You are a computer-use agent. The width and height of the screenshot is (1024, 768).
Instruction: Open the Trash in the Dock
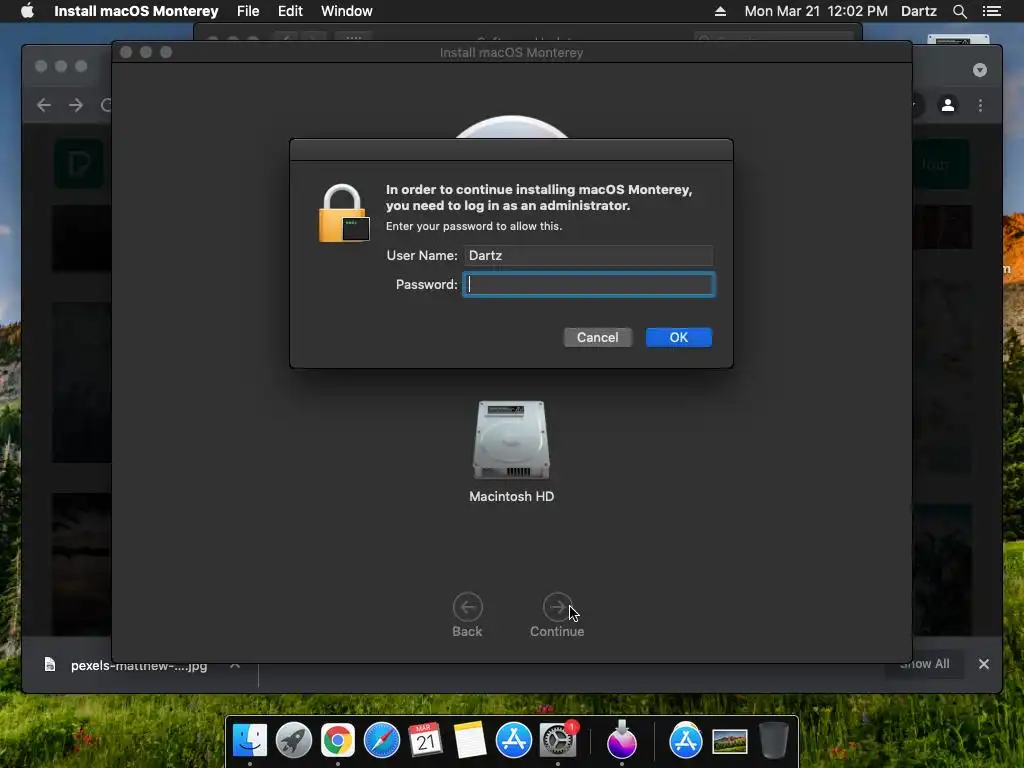pos(773,741)
